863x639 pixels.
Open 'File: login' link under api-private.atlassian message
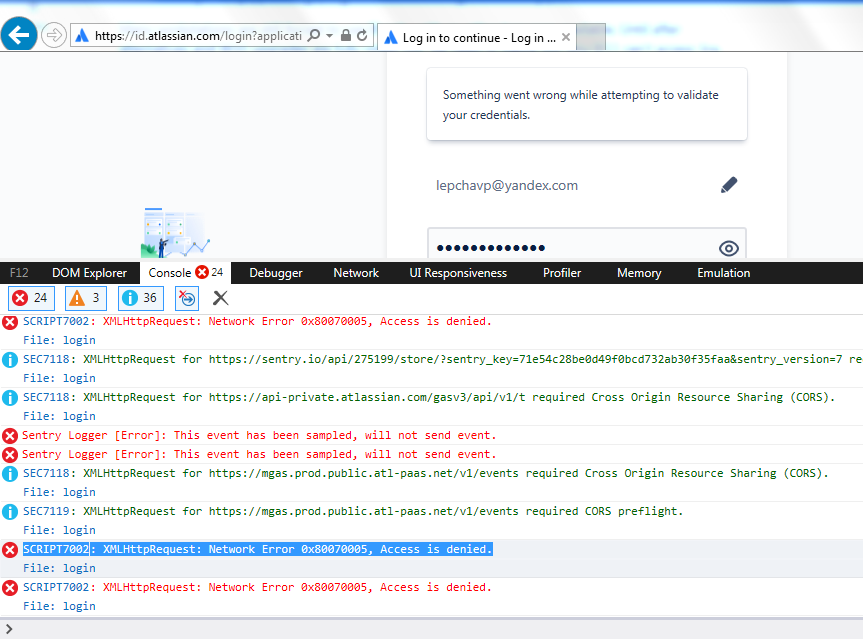59,416
